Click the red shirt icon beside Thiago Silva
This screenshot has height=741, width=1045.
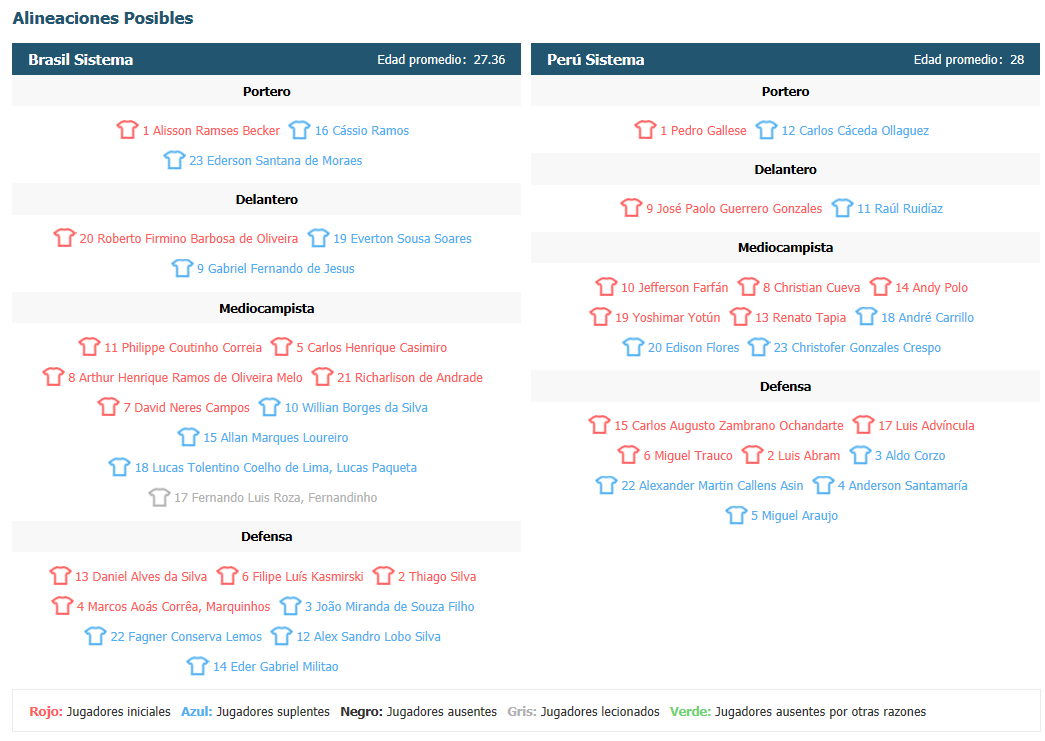click(383, 575)
